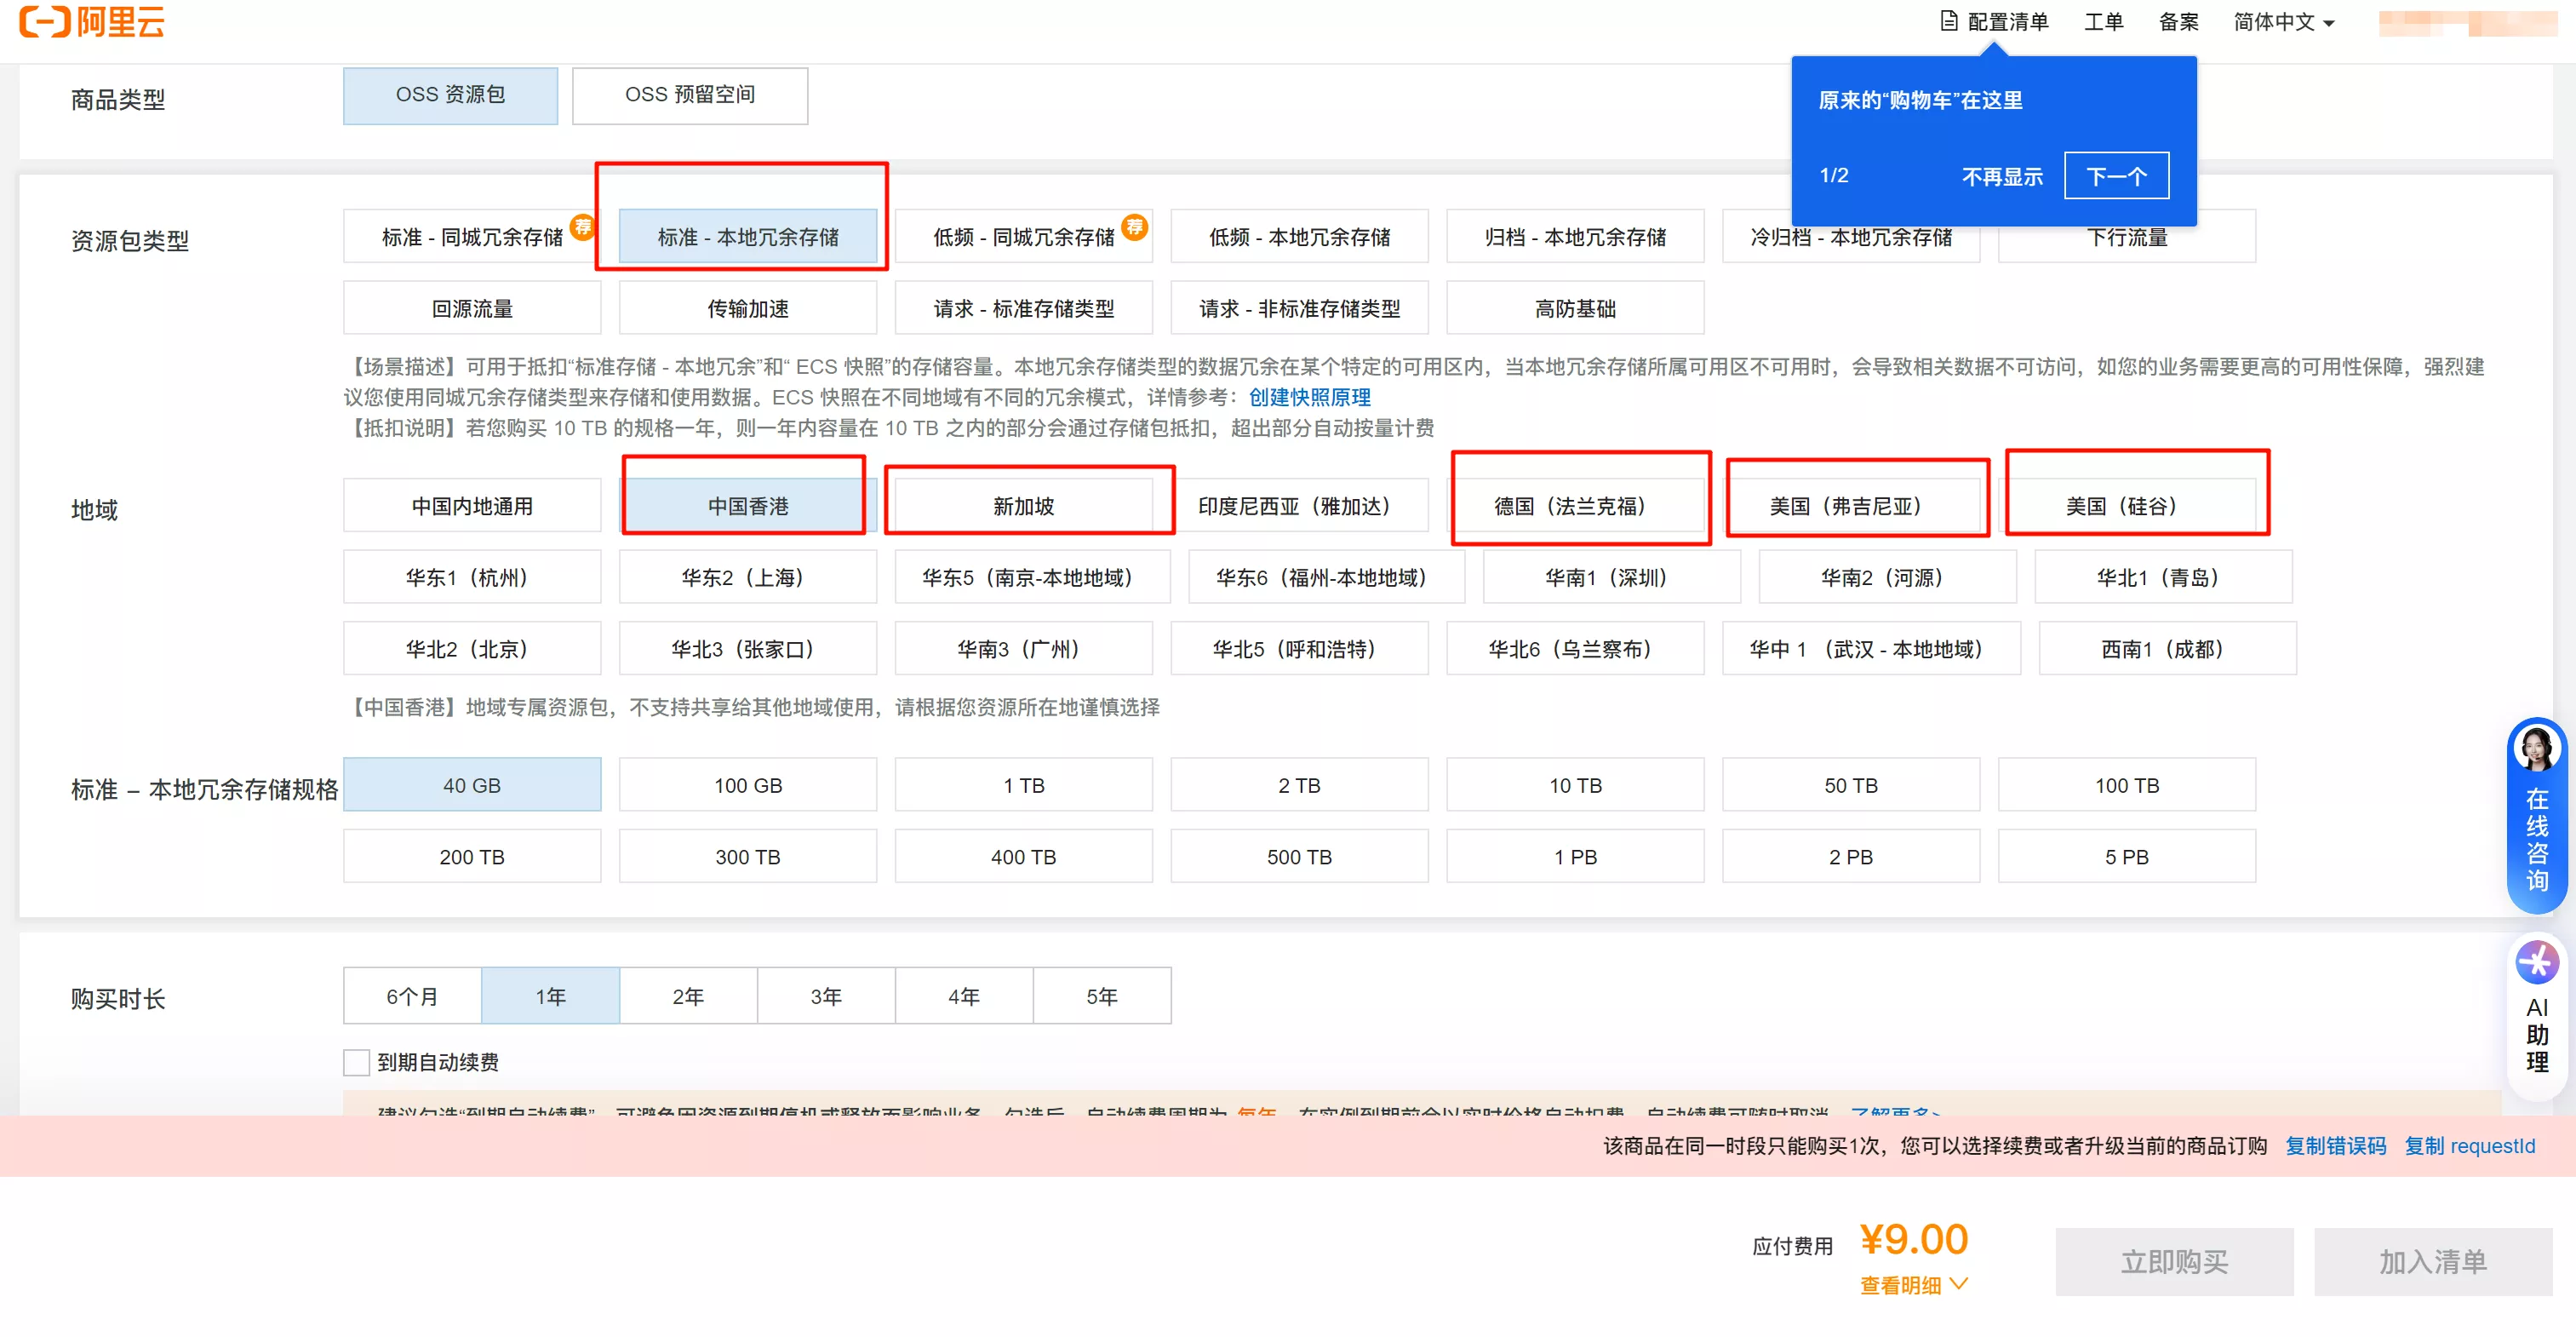
Task: Select 2年 purchase duration
Action: (x=688, y=995)
